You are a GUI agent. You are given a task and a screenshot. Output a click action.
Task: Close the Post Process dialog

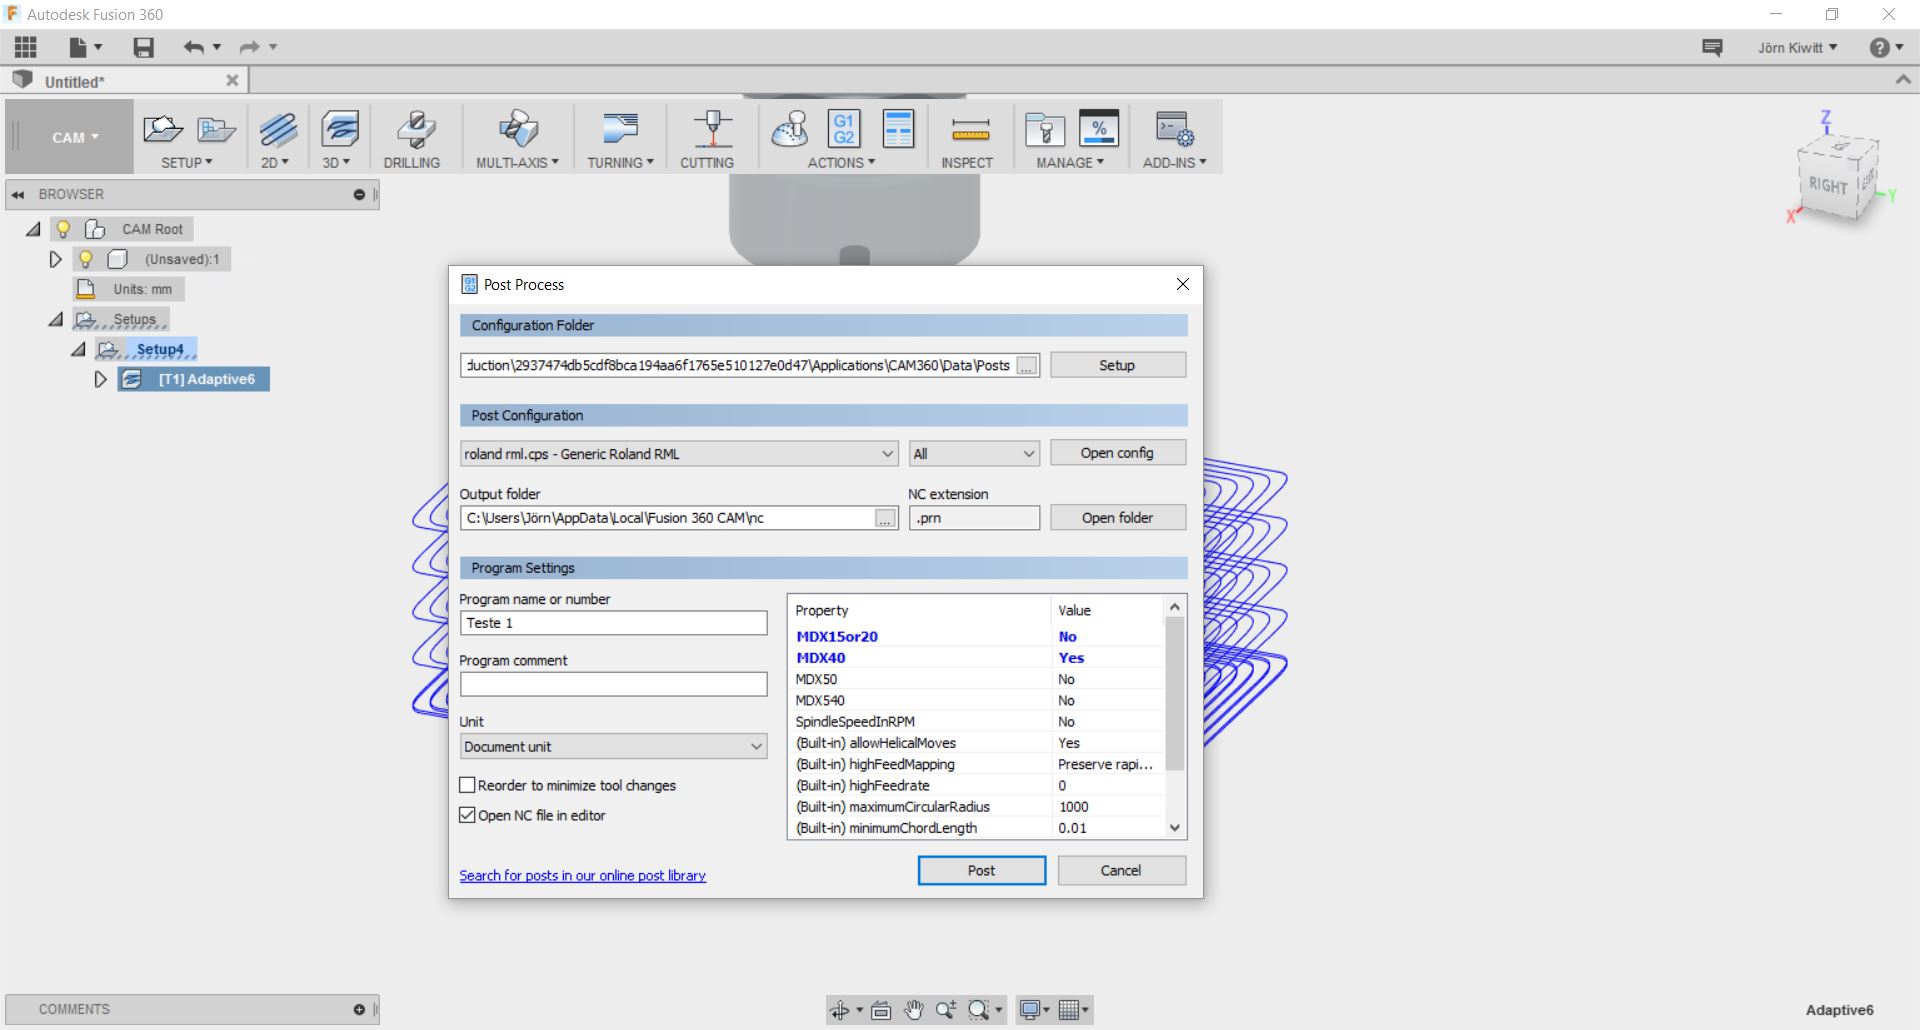[x=1183, y=284]
